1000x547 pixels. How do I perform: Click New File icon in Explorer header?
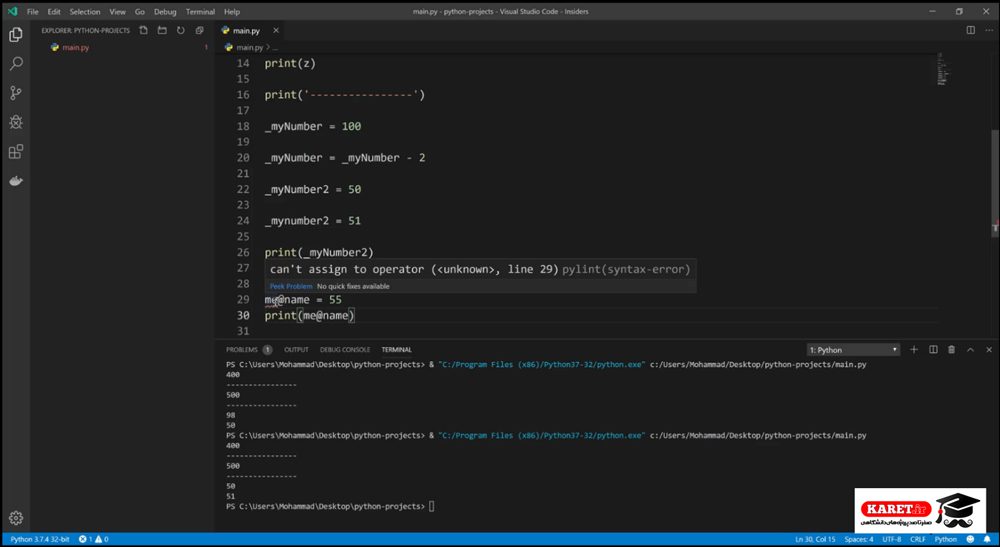pyautogui.click(x=143, y=31)
